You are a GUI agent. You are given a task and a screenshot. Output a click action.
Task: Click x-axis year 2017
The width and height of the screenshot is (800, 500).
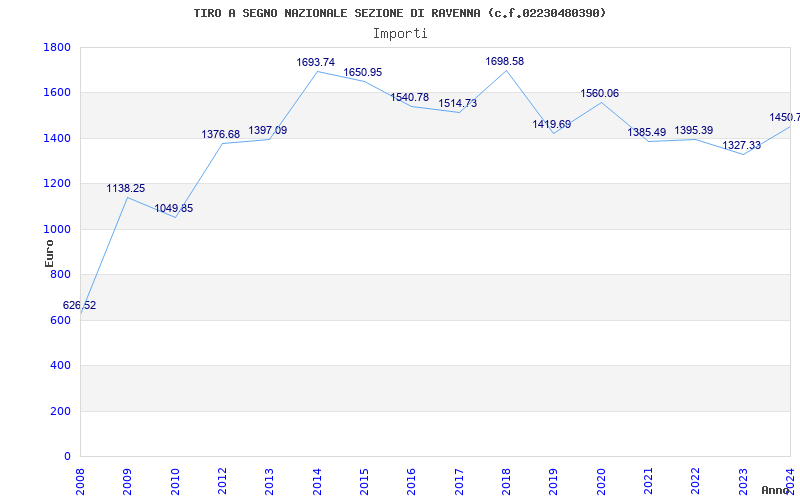[459, 482]
